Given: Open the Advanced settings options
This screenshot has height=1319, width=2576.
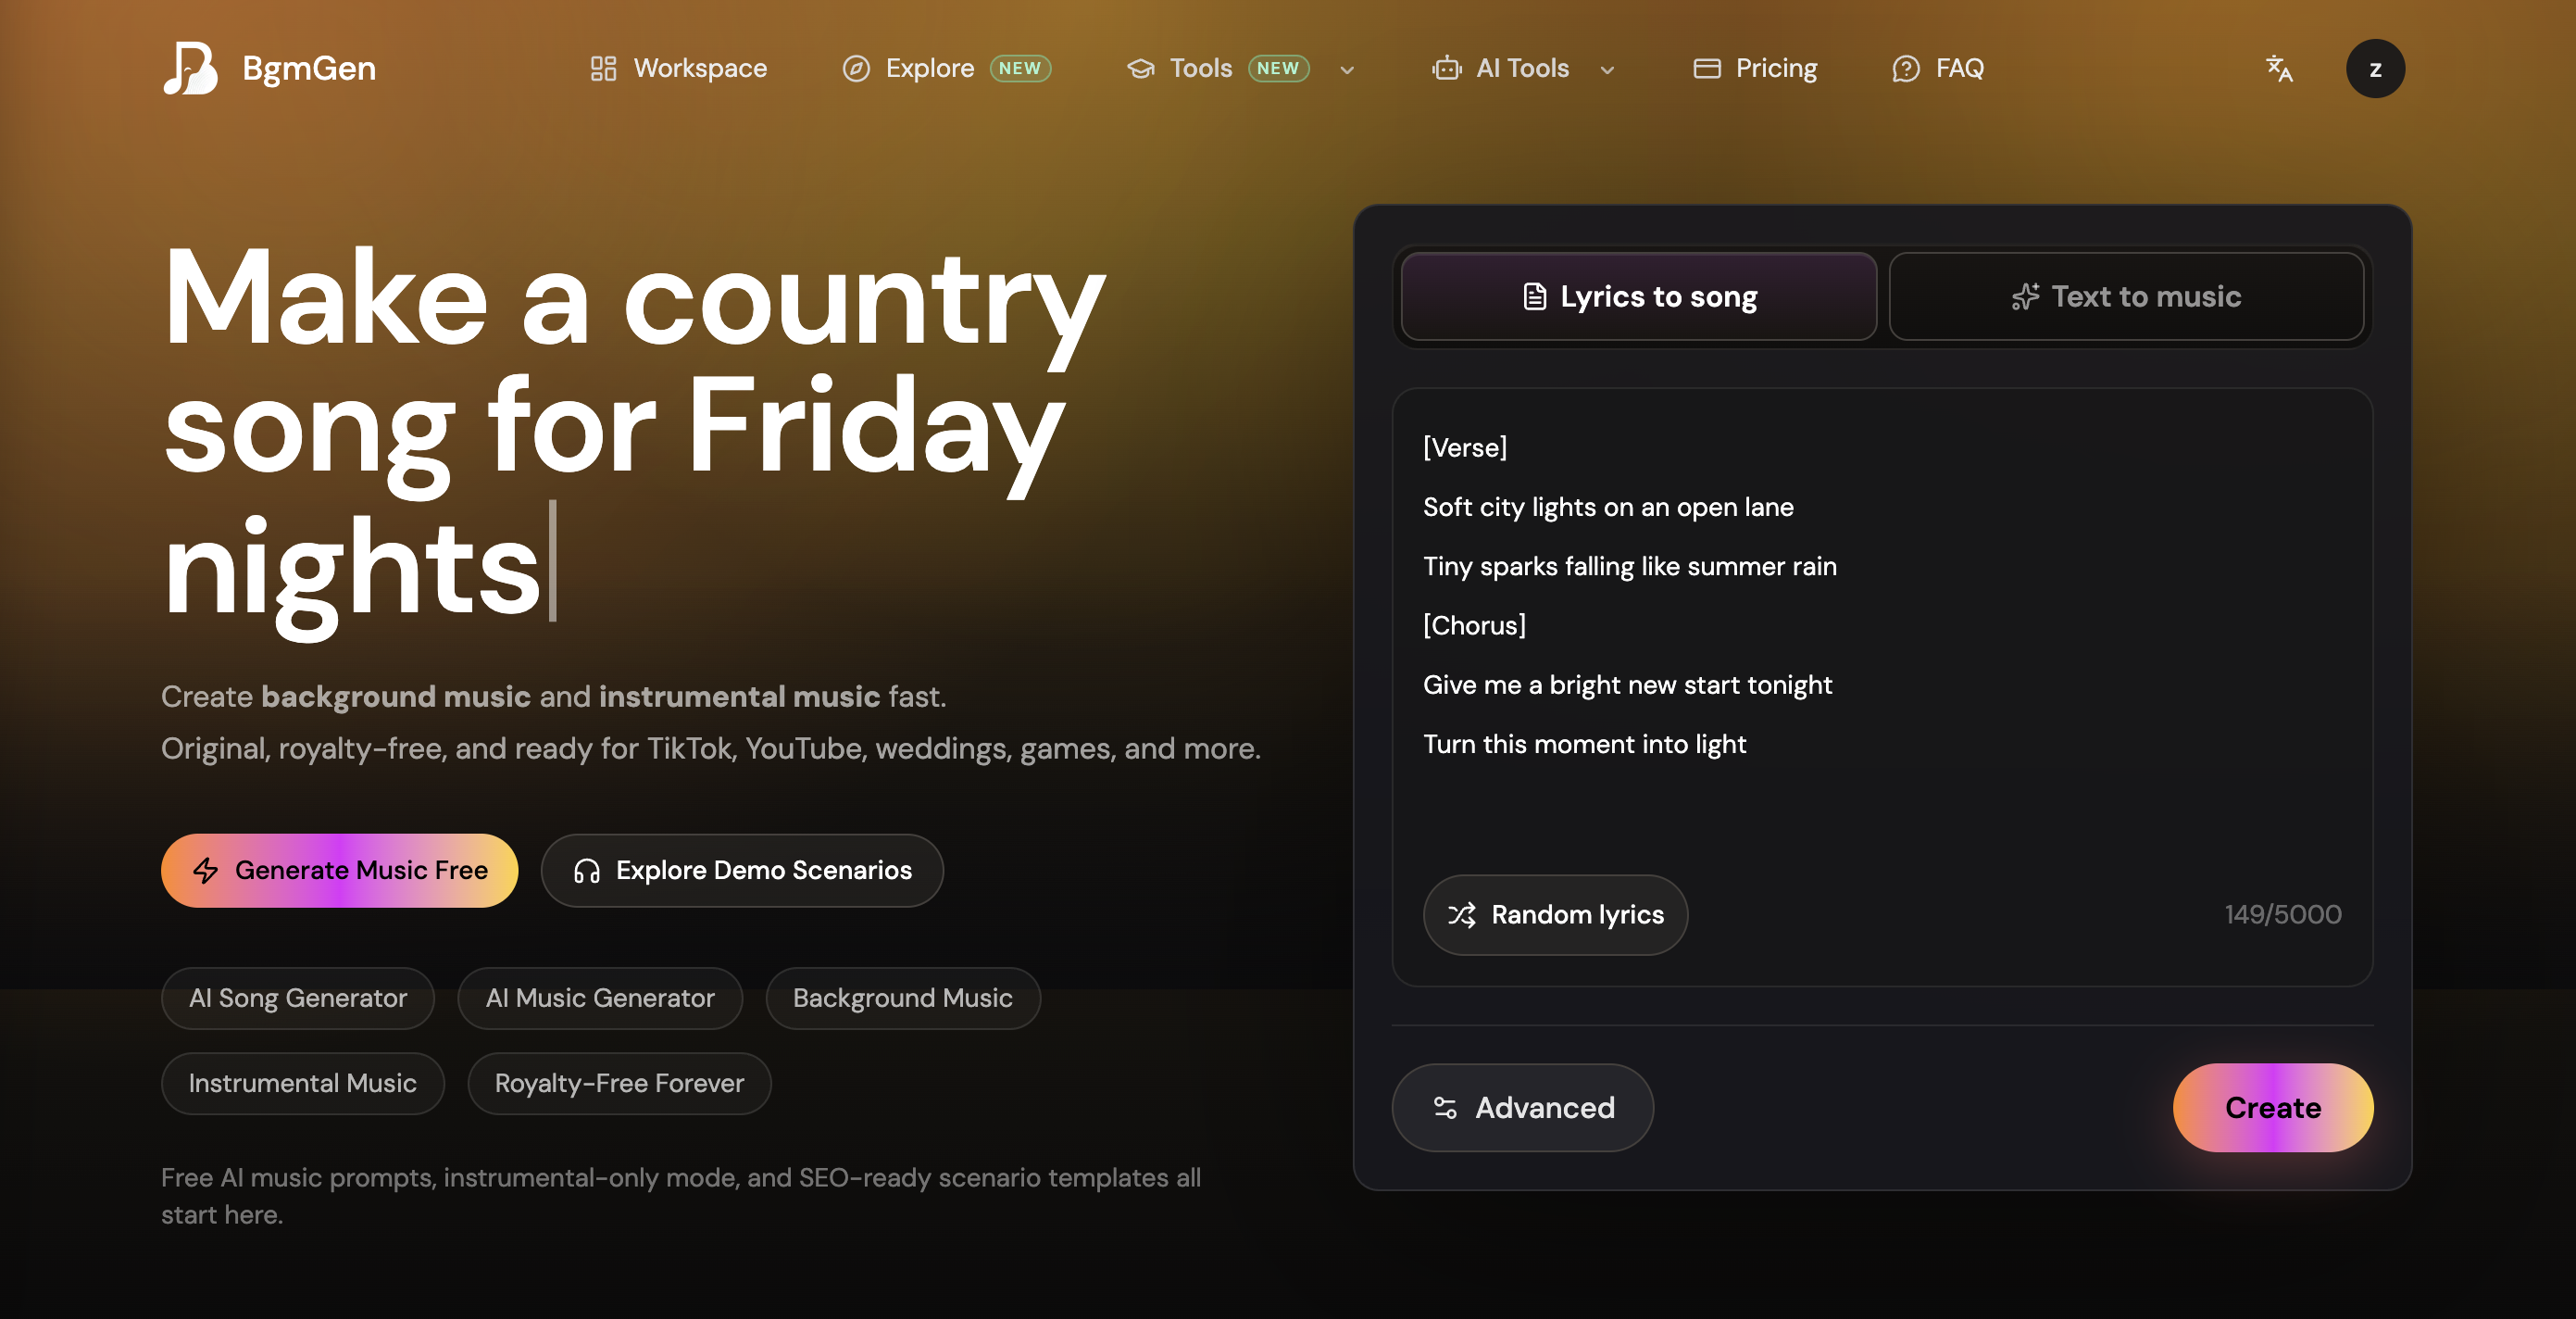Looking at the screenshot, I should coord(1522,1107).
